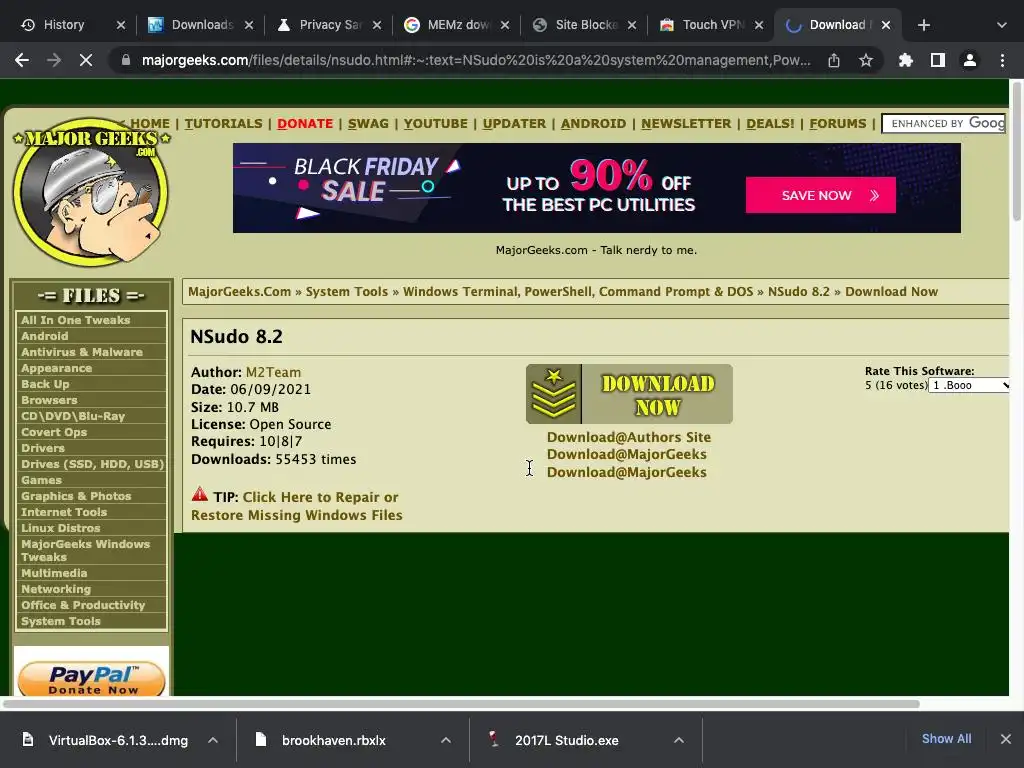Click the browser back arrow
This screenshot has width=1024, height=768.
[22, 60]
